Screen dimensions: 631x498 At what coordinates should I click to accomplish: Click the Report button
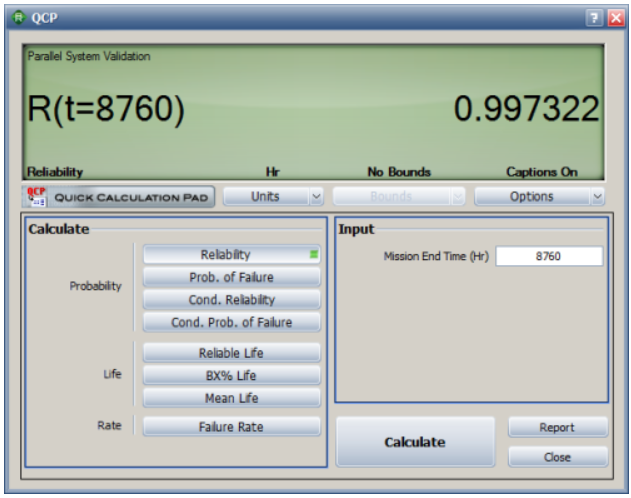558,427
